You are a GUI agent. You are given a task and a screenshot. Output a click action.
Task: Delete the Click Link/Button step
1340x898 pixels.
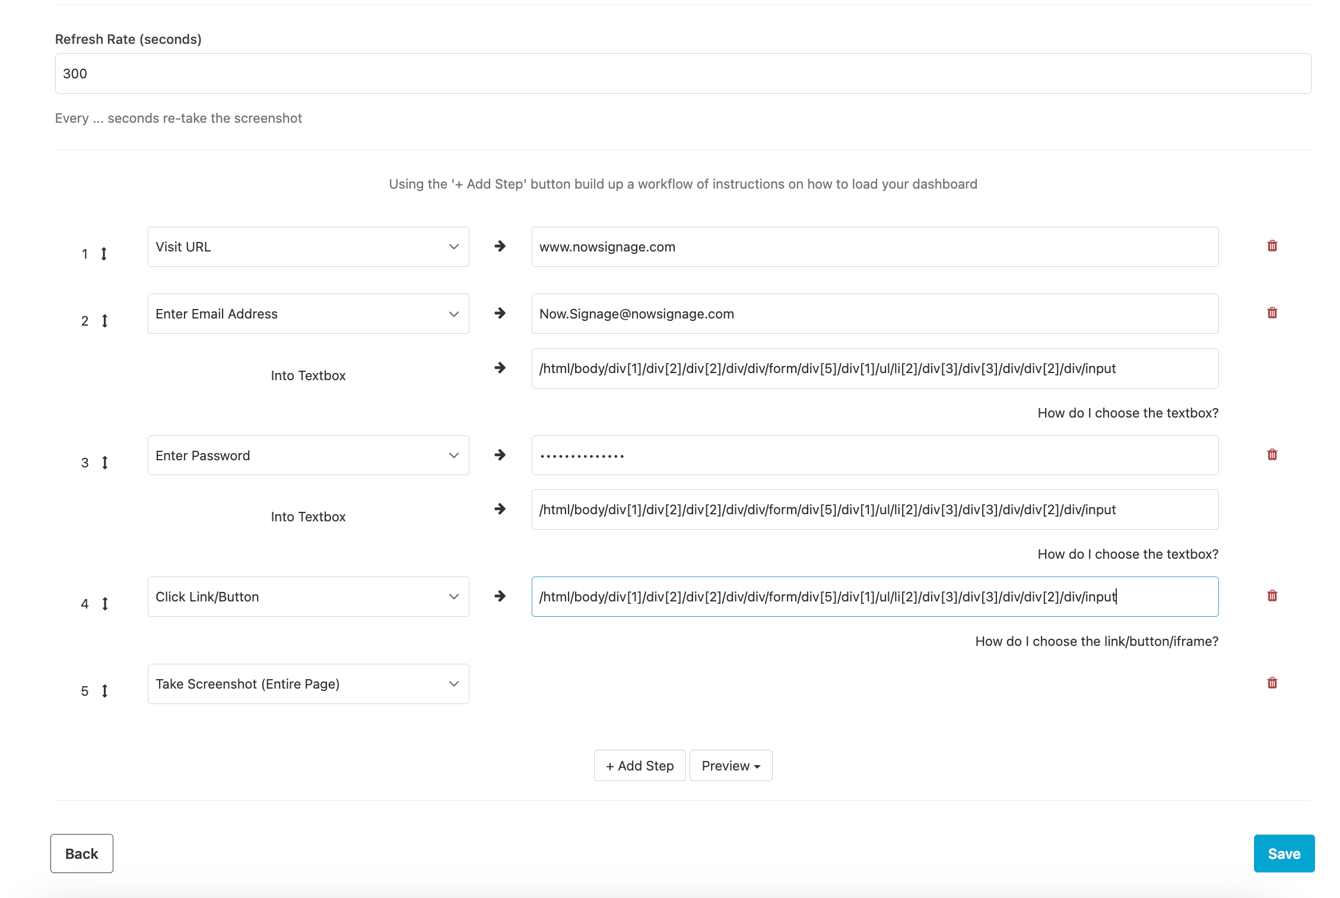click(x=1271, y=595)
